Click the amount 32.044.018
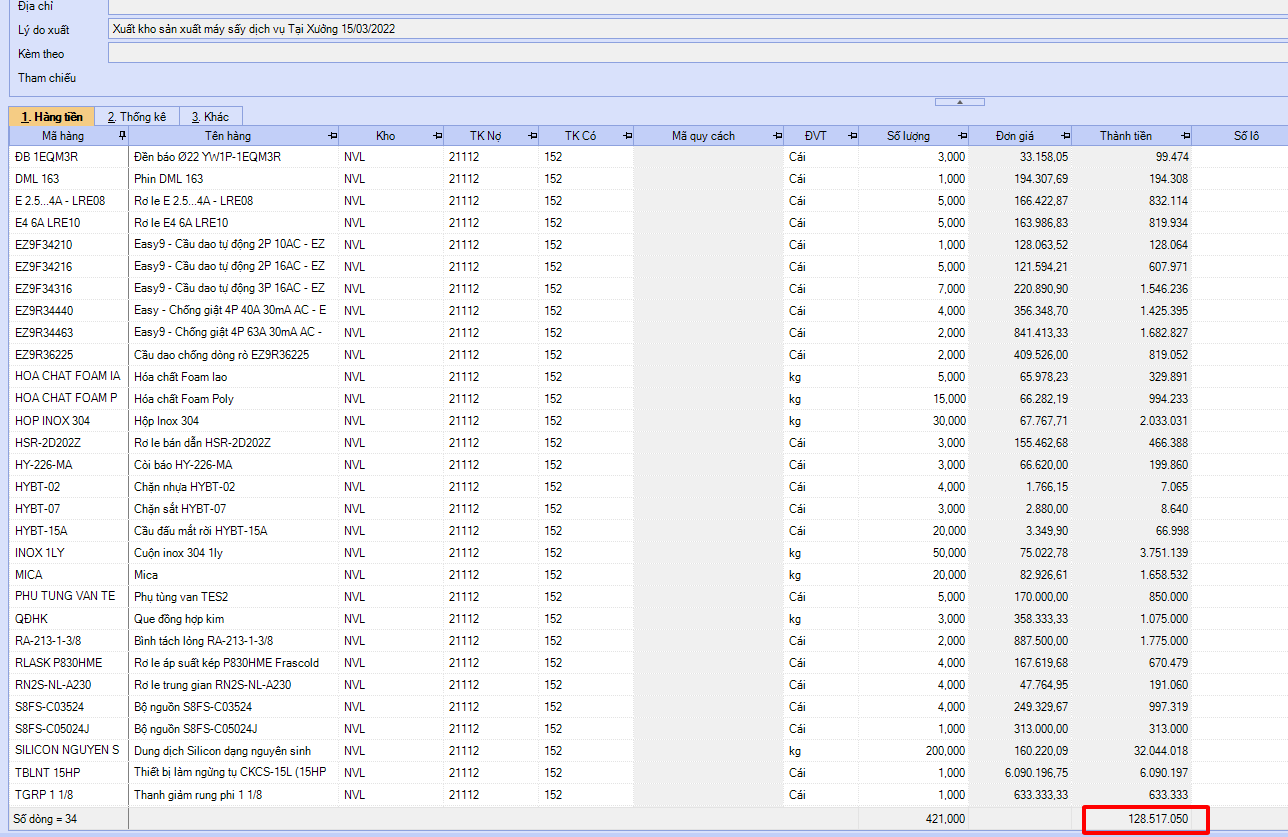 tap(1160, 751)
